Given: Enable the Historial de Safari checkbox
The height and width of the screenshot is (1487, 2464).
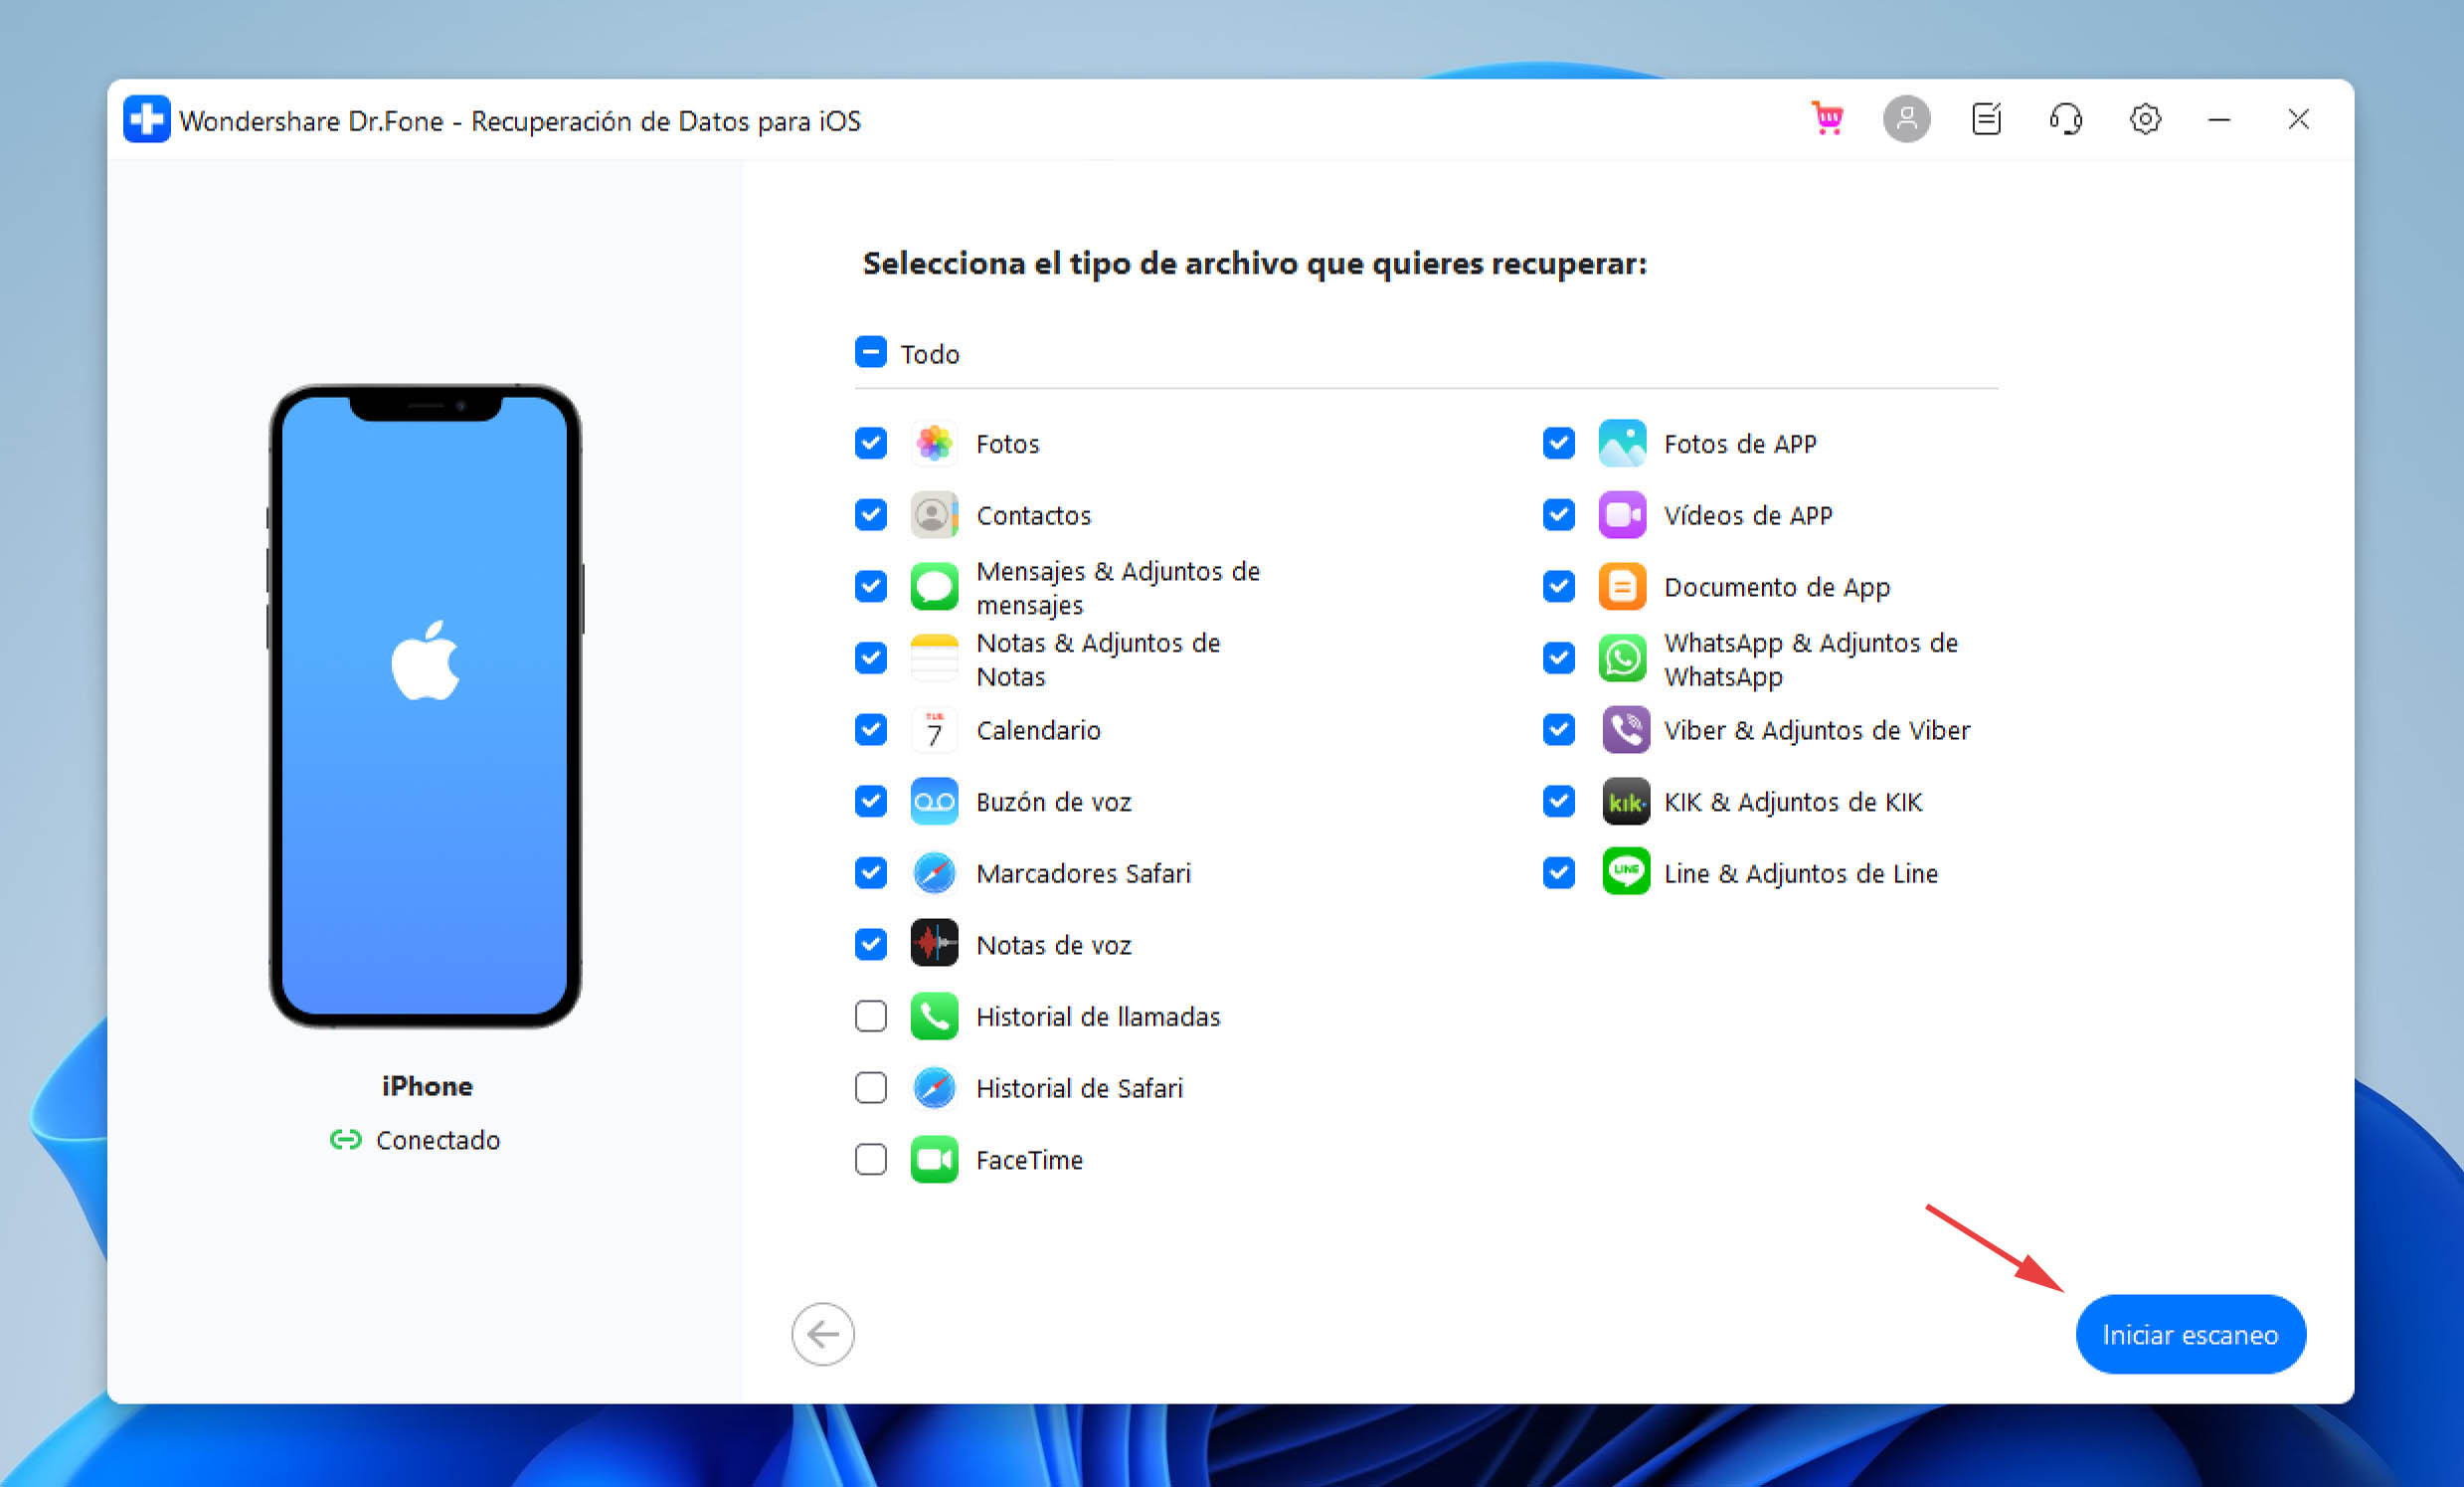Looking at the screenshot, I should (x=871, y=1088).
